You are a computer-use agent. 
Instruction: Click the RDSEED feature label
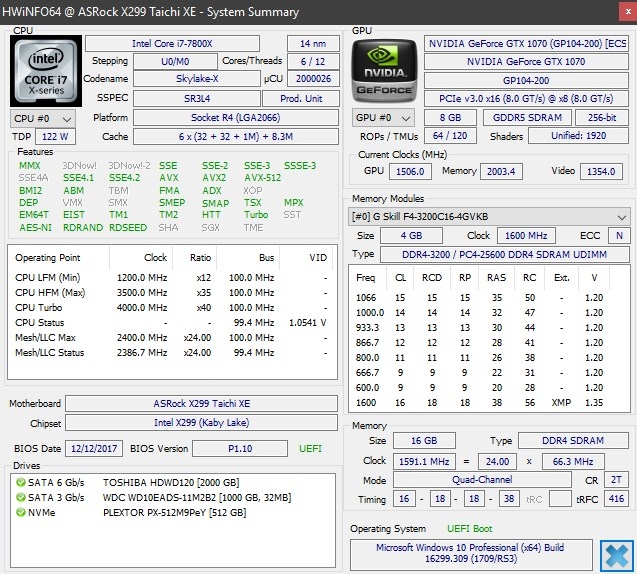point(128,227)
